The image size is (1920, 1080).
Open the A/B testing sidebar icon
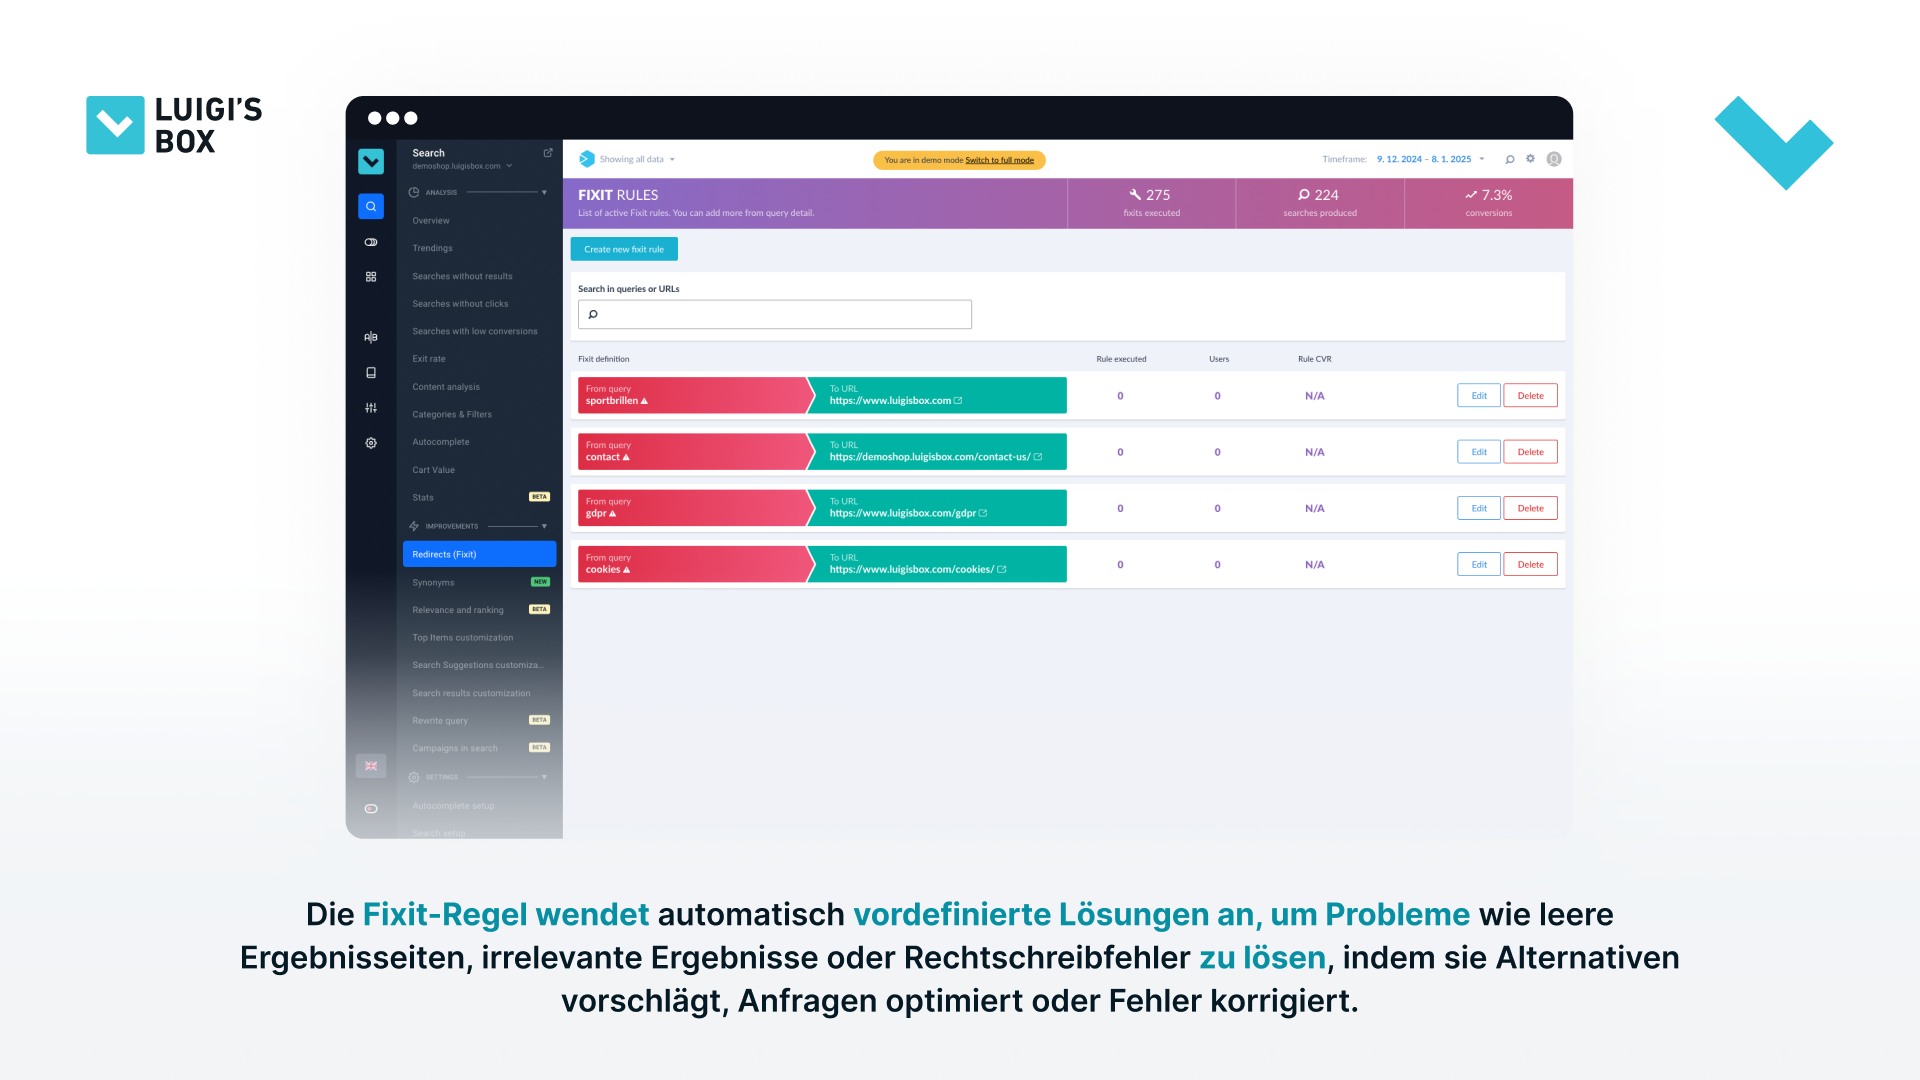click(x=371, y=337)
